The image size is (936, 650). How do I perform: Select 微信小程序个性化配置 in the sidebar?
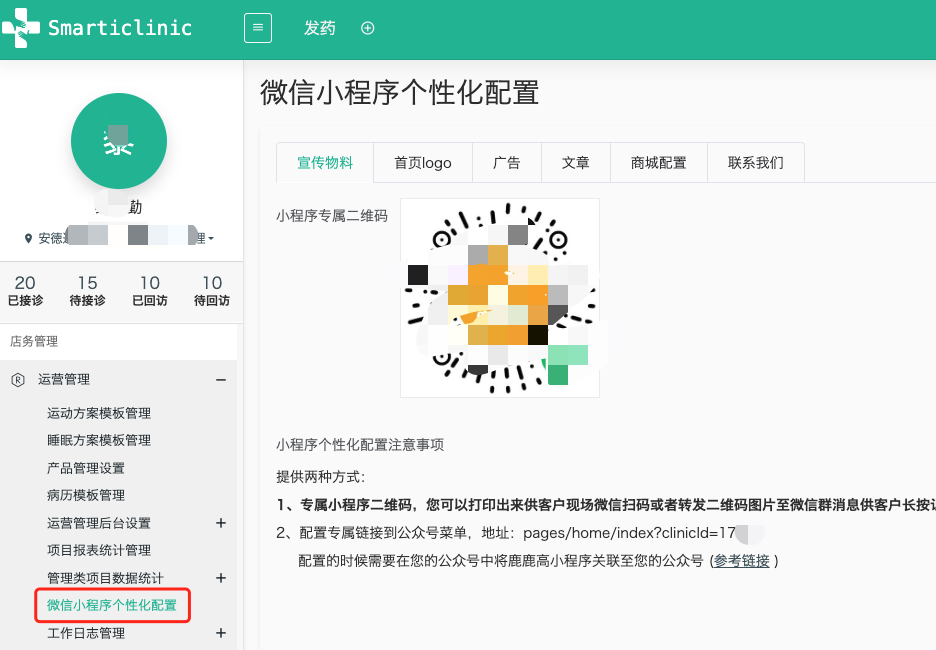(112, 605)
